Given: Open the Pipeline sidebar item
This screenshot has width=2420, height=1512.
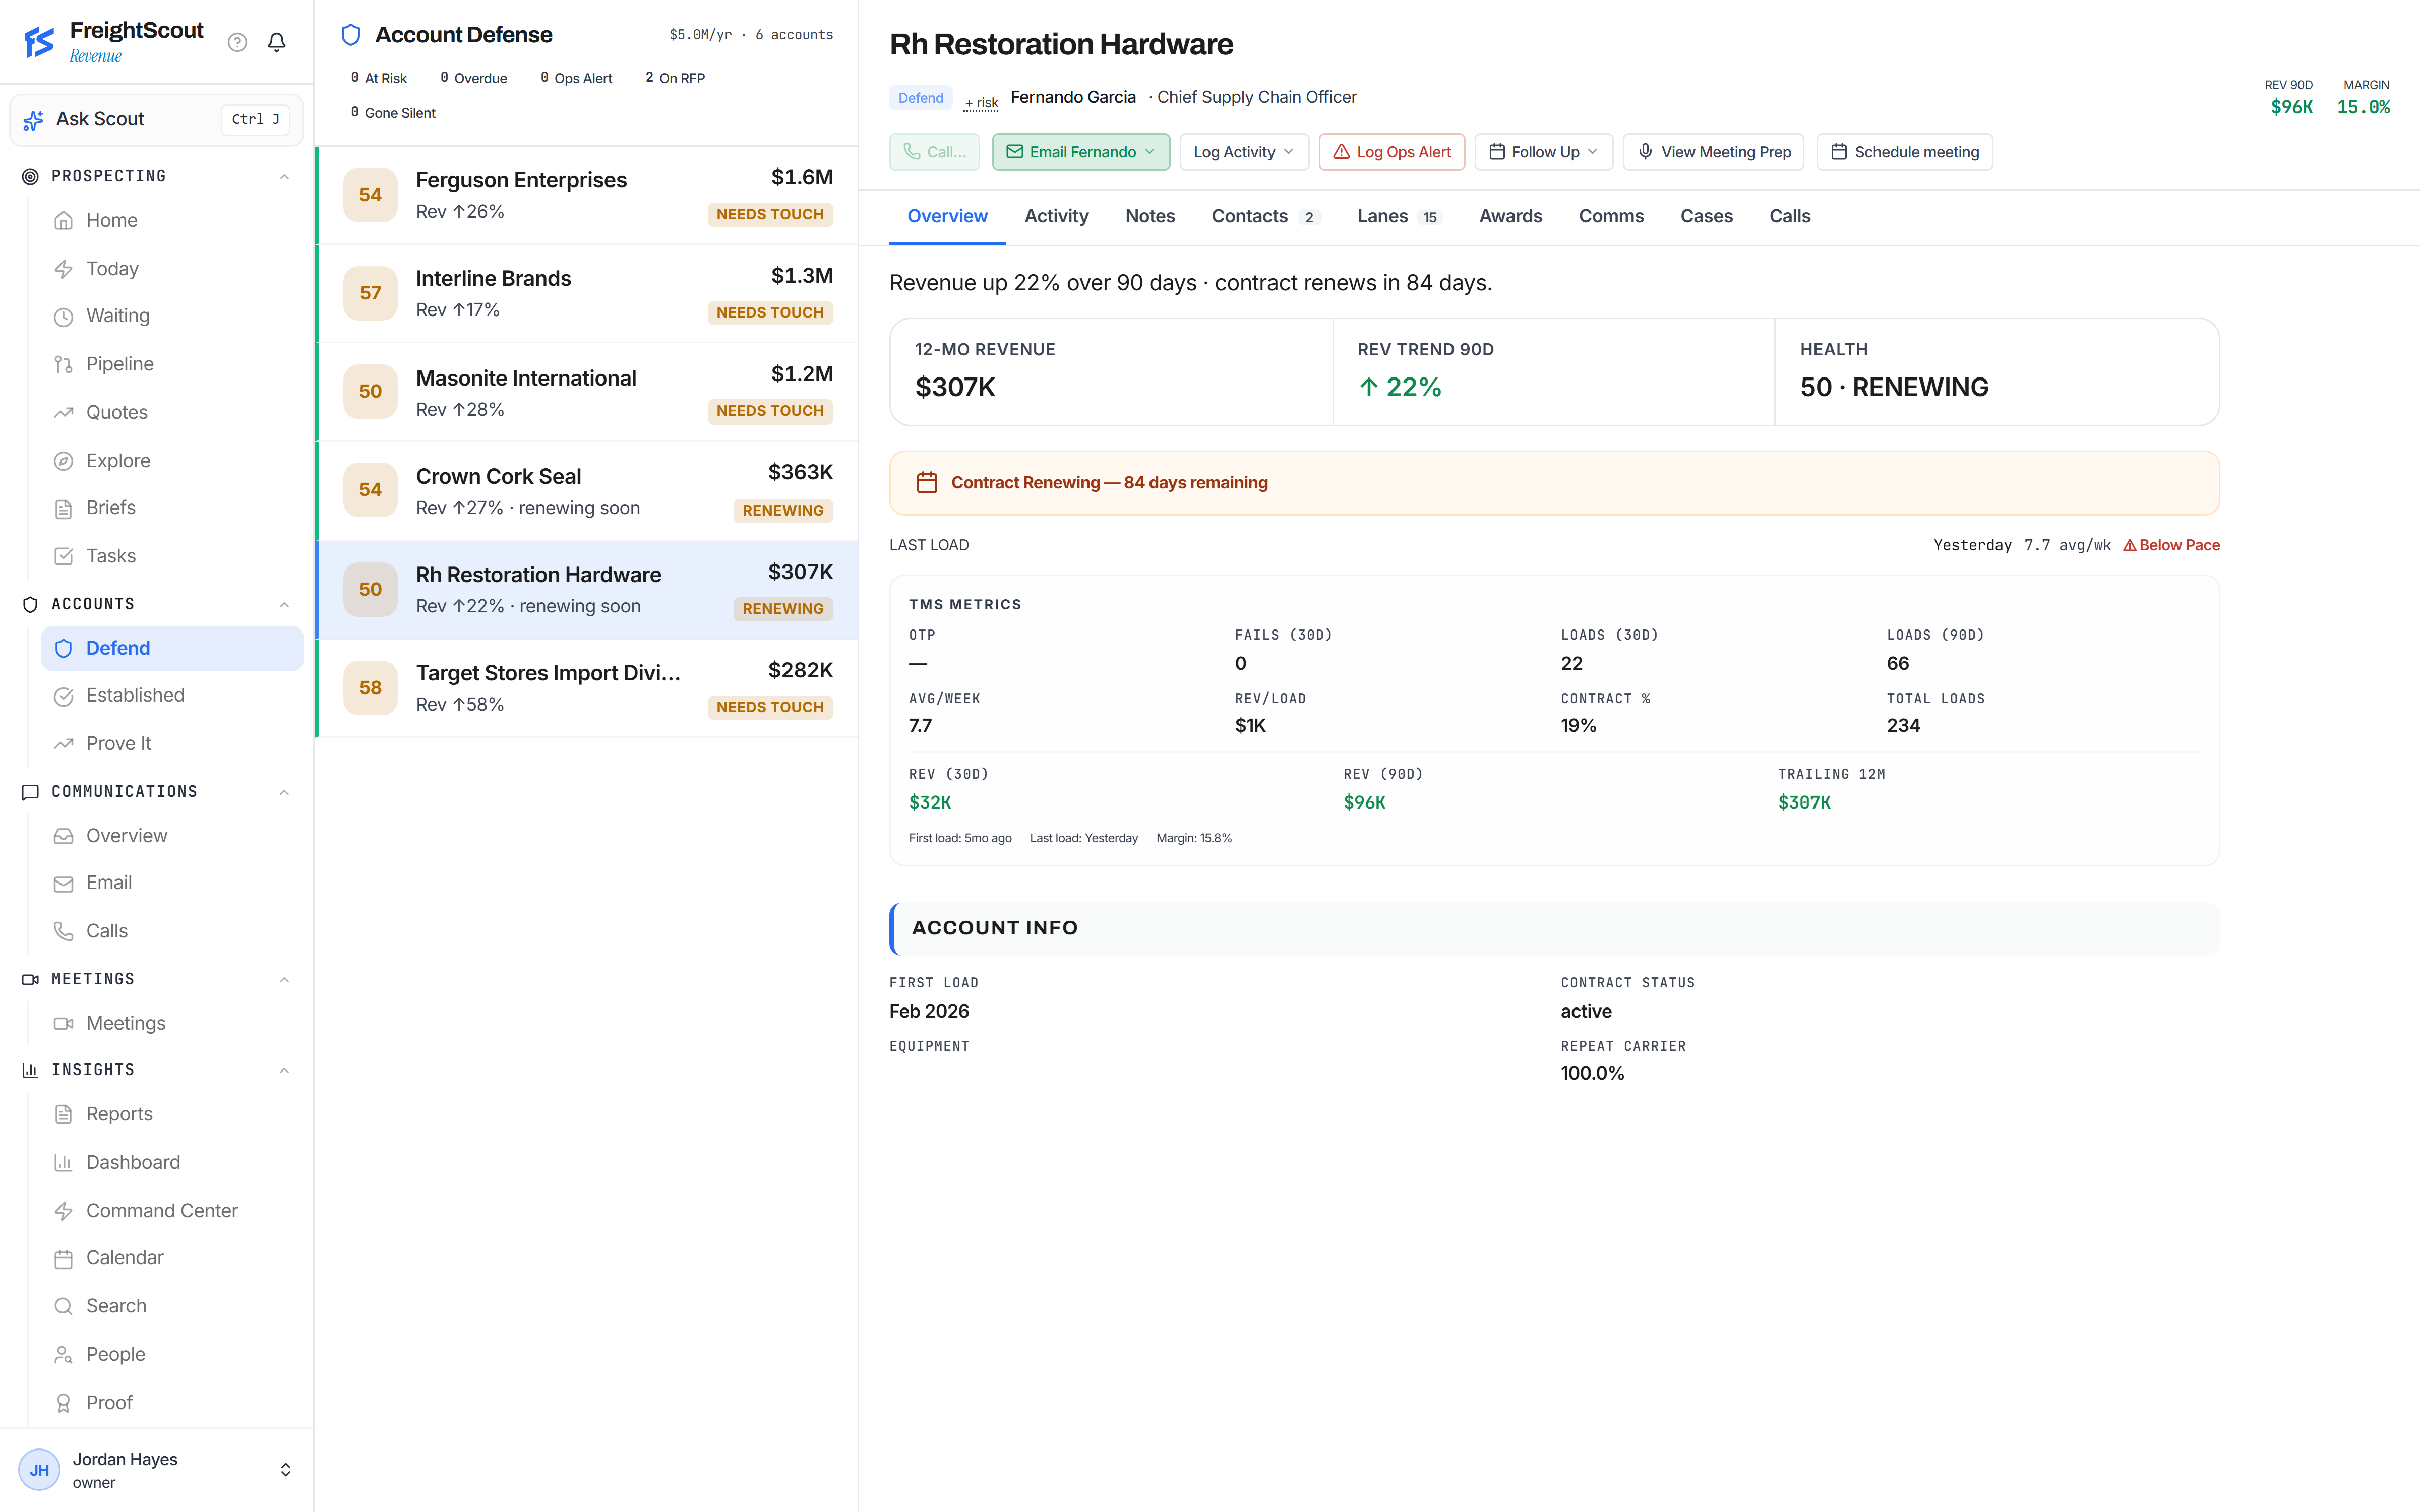Looking at the screenshot, I should [119, 364].
